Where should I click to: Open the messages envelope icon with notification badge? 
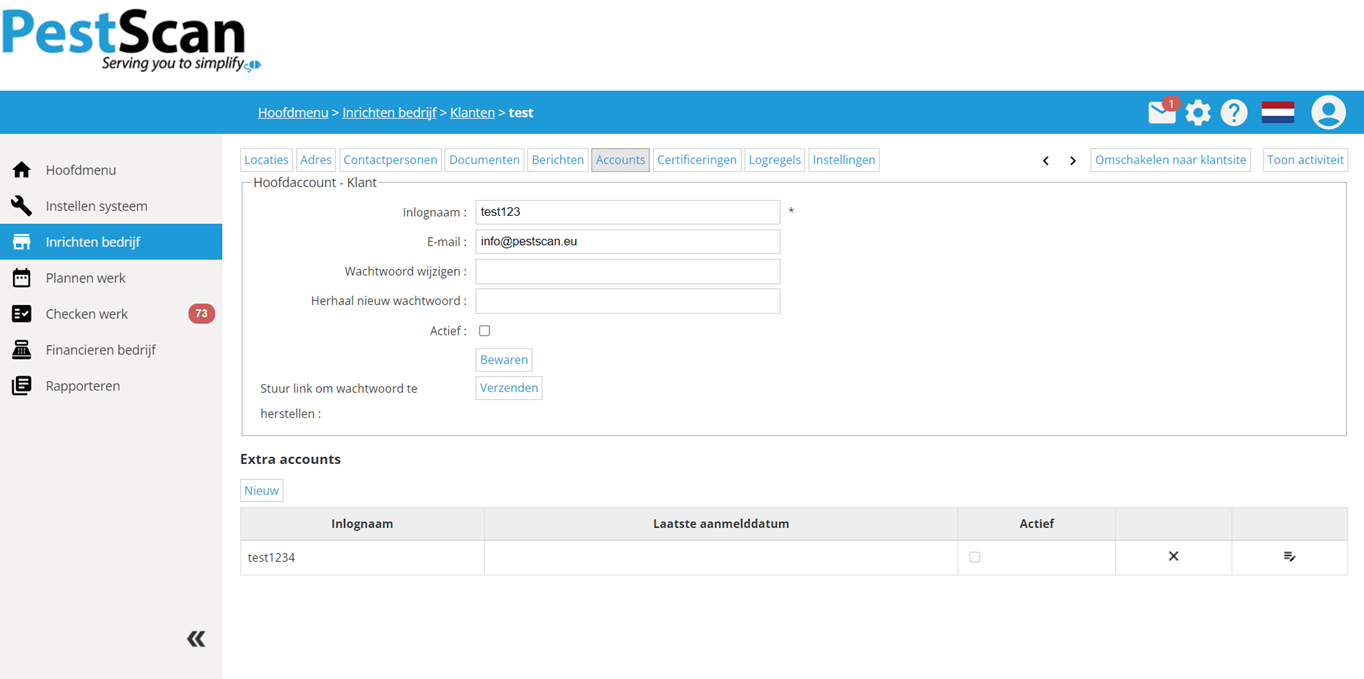pyautogui.click(x=1163, y=111)
